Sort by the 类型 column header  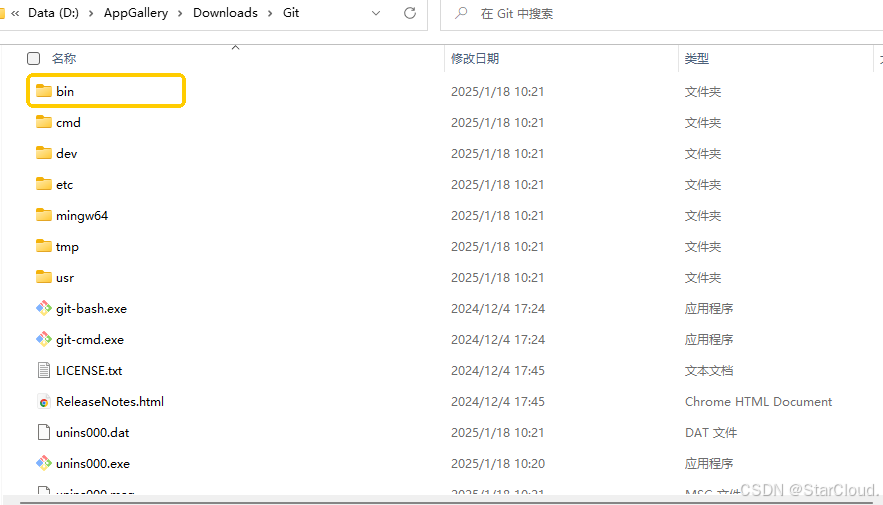(697, 59)
